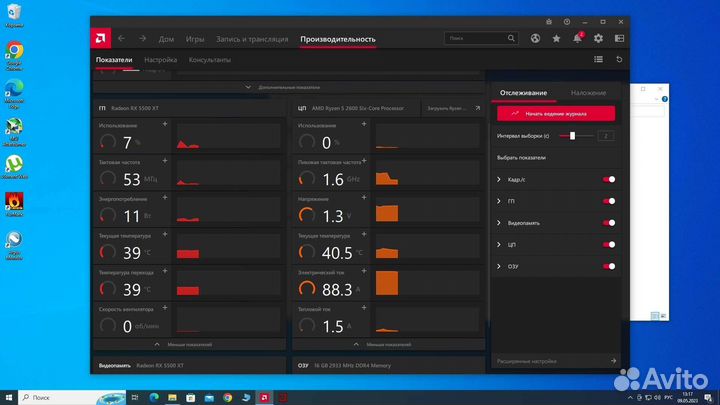Open Windows Start menu
720x405 pixels.
[x=9, y=398]
